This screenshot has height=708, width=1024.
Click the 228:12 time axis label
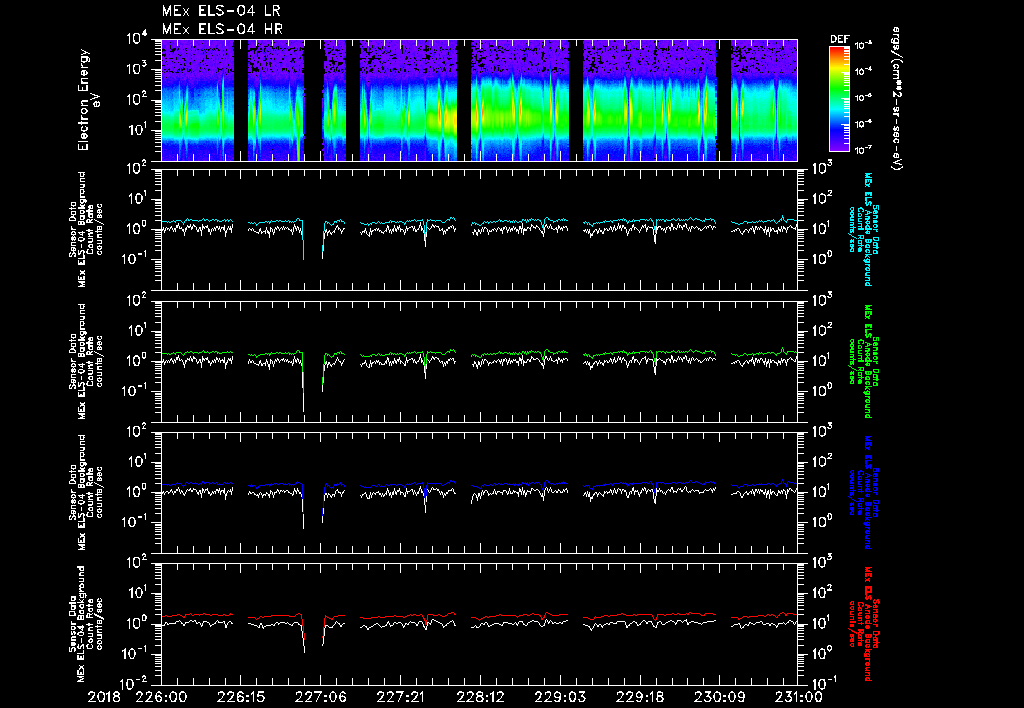(x=480, y=697)
